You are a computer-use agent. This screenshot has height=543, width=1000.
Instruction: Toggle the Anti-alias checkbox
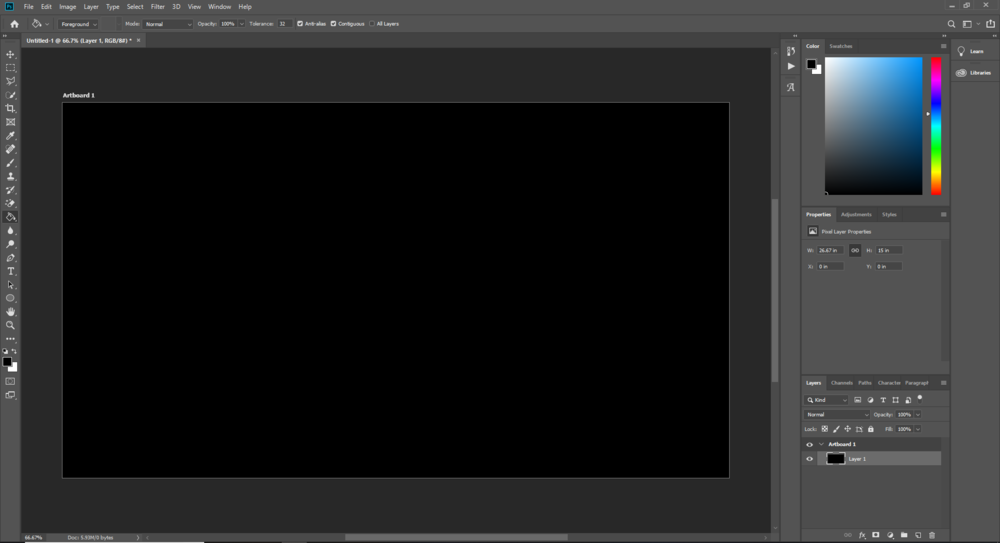coord(300,24)
